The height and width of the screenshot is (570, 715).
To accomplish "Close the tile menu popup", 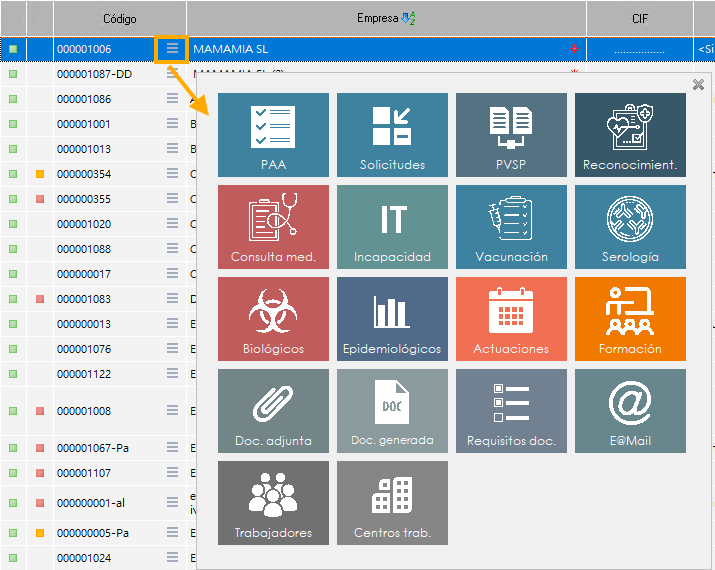I will pos(698,85).
